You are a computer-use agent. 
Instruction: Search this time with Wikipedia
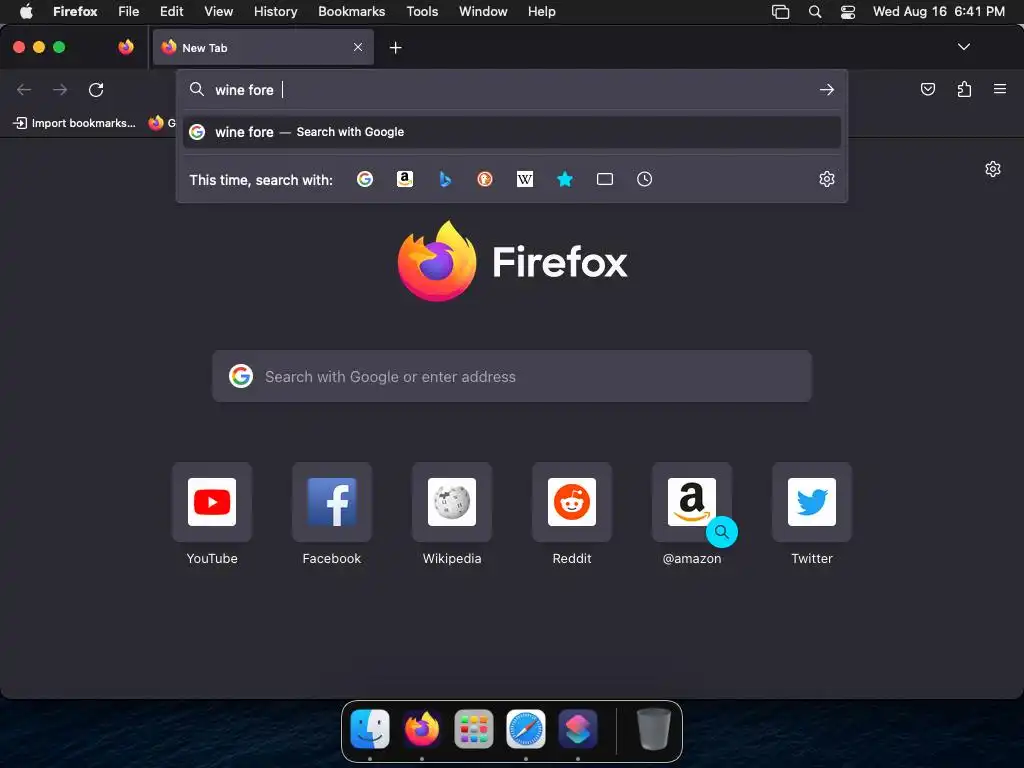click(524, 179)
